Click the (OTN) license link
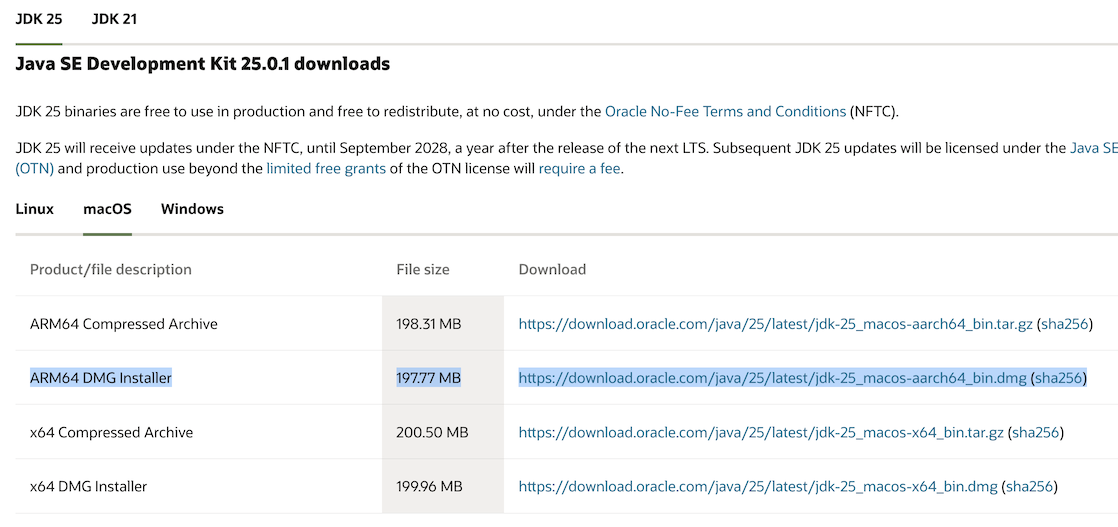The height and width of the screenshot is (527, 1118). pos(35,169)
